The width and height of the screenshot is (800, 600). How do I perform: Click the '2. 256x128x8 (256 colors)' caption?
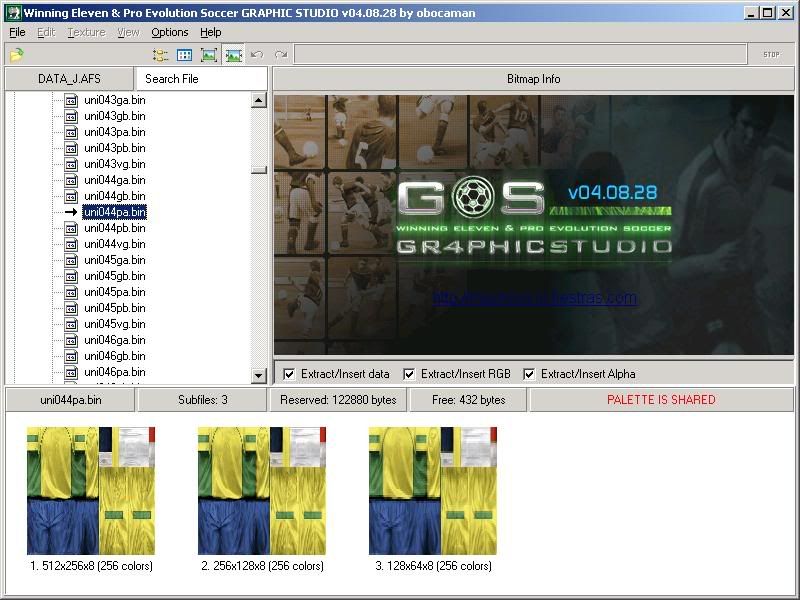click(x=262, y=566)
